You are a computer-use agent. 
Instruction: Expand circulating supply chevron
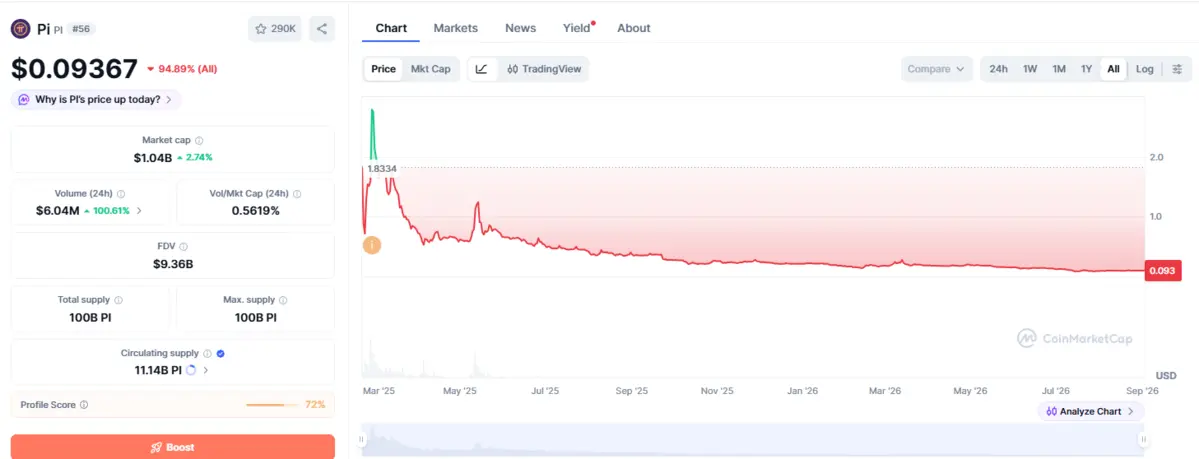[x=206, y=370]
